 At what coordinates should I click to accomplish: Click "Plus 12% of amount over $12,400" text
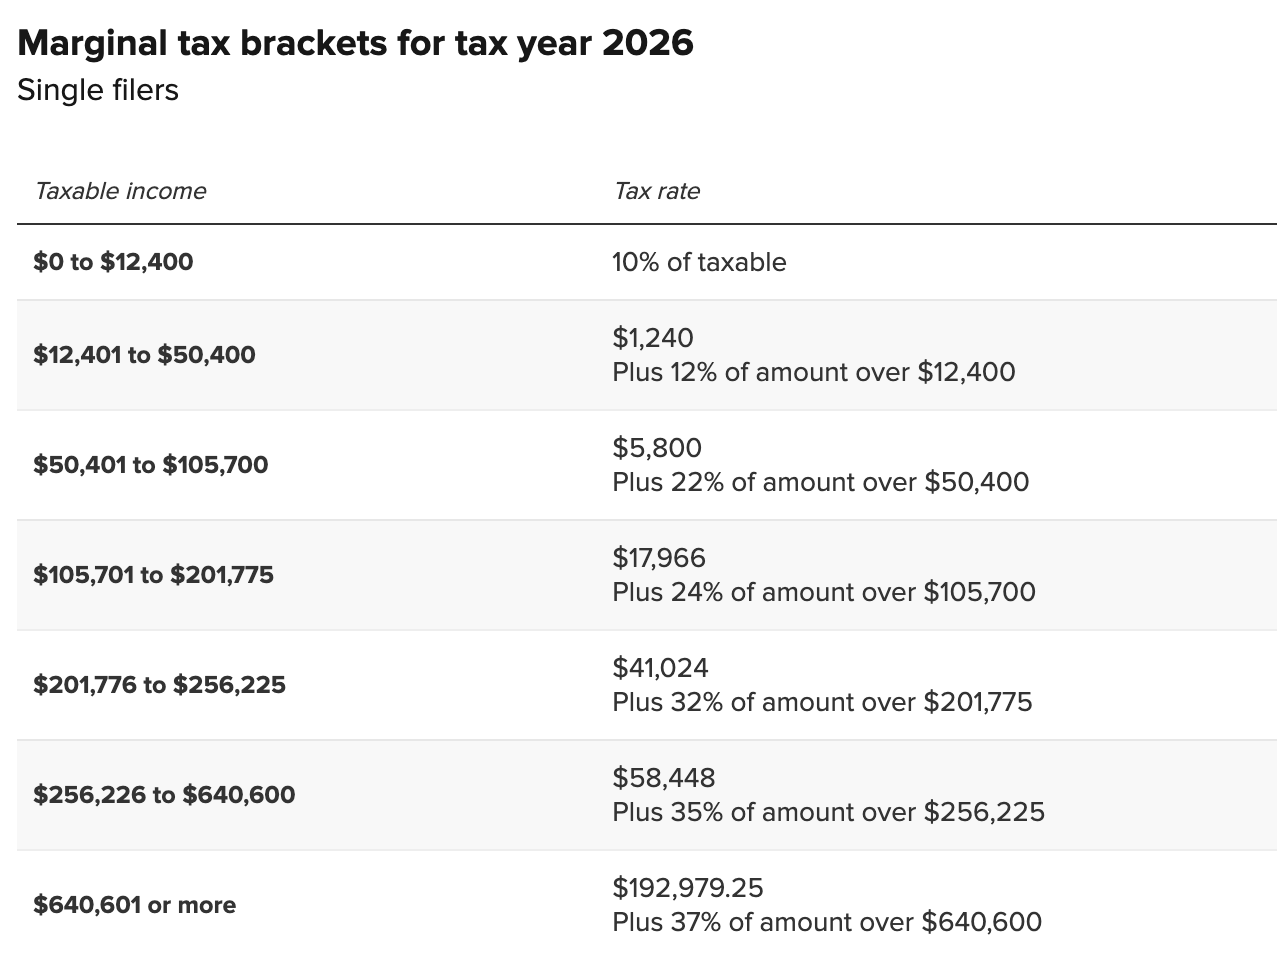click(x=813, y=372)
